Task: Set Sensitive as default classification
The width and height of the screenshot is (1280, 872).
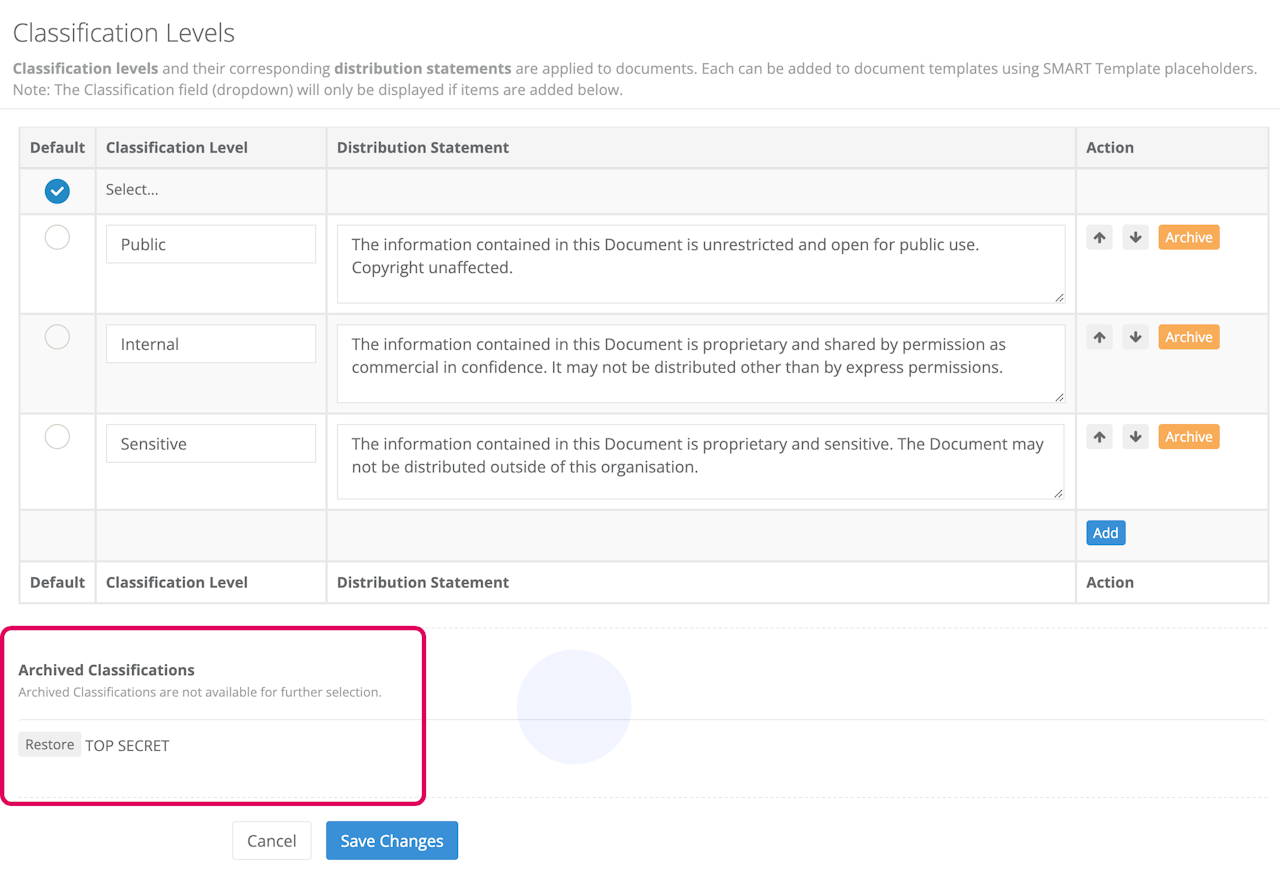Action: pos(57,437)
